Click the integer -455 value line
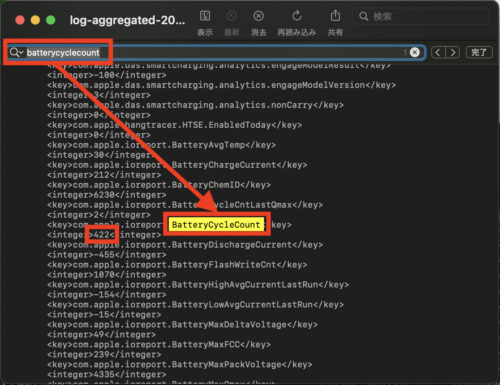This screenshot has width=500, height=385. coord(107,255)
